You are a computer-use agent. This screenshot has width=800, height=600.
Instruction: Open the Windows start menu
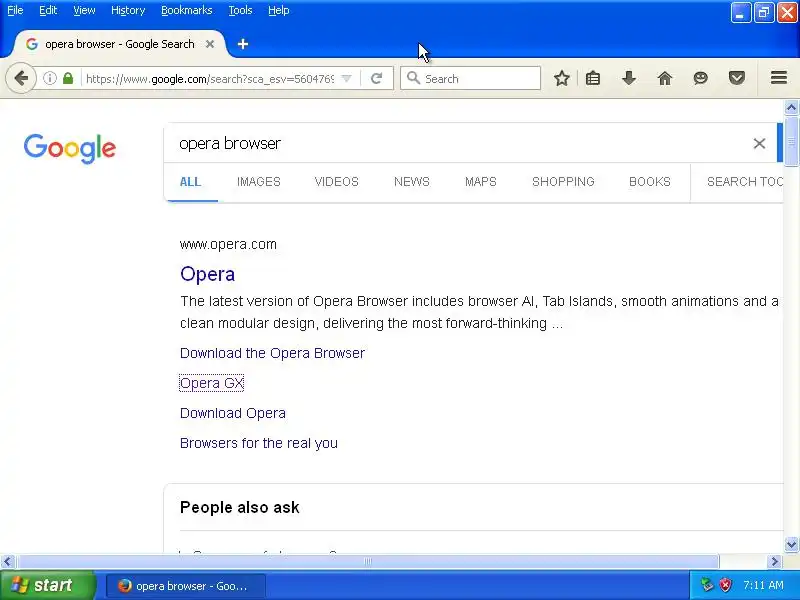(x=47, y=585)
